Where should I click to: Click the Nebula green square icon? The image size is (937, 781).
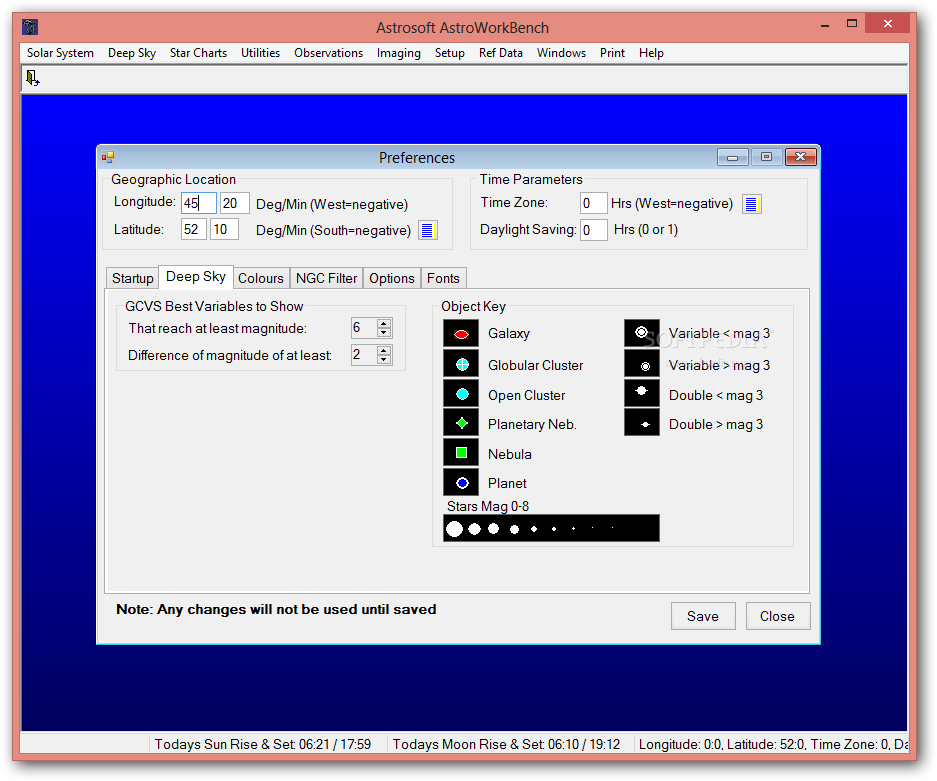(461, 453)
